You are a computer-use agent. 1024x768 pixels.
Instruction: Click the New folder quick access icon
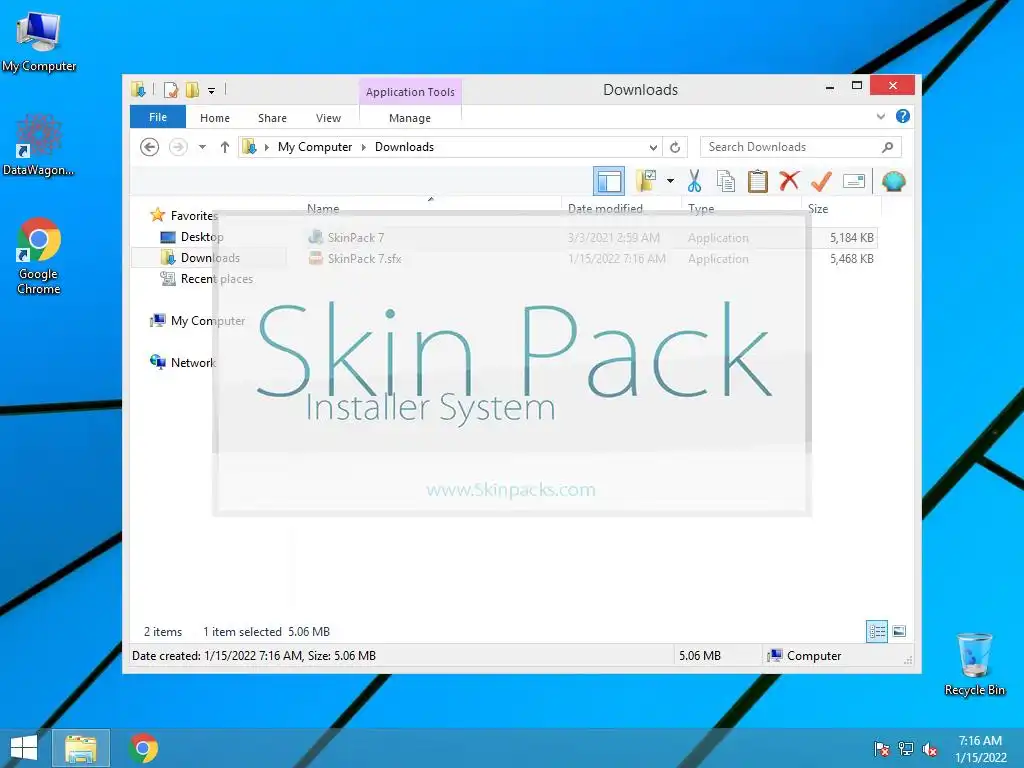point(192,89)
